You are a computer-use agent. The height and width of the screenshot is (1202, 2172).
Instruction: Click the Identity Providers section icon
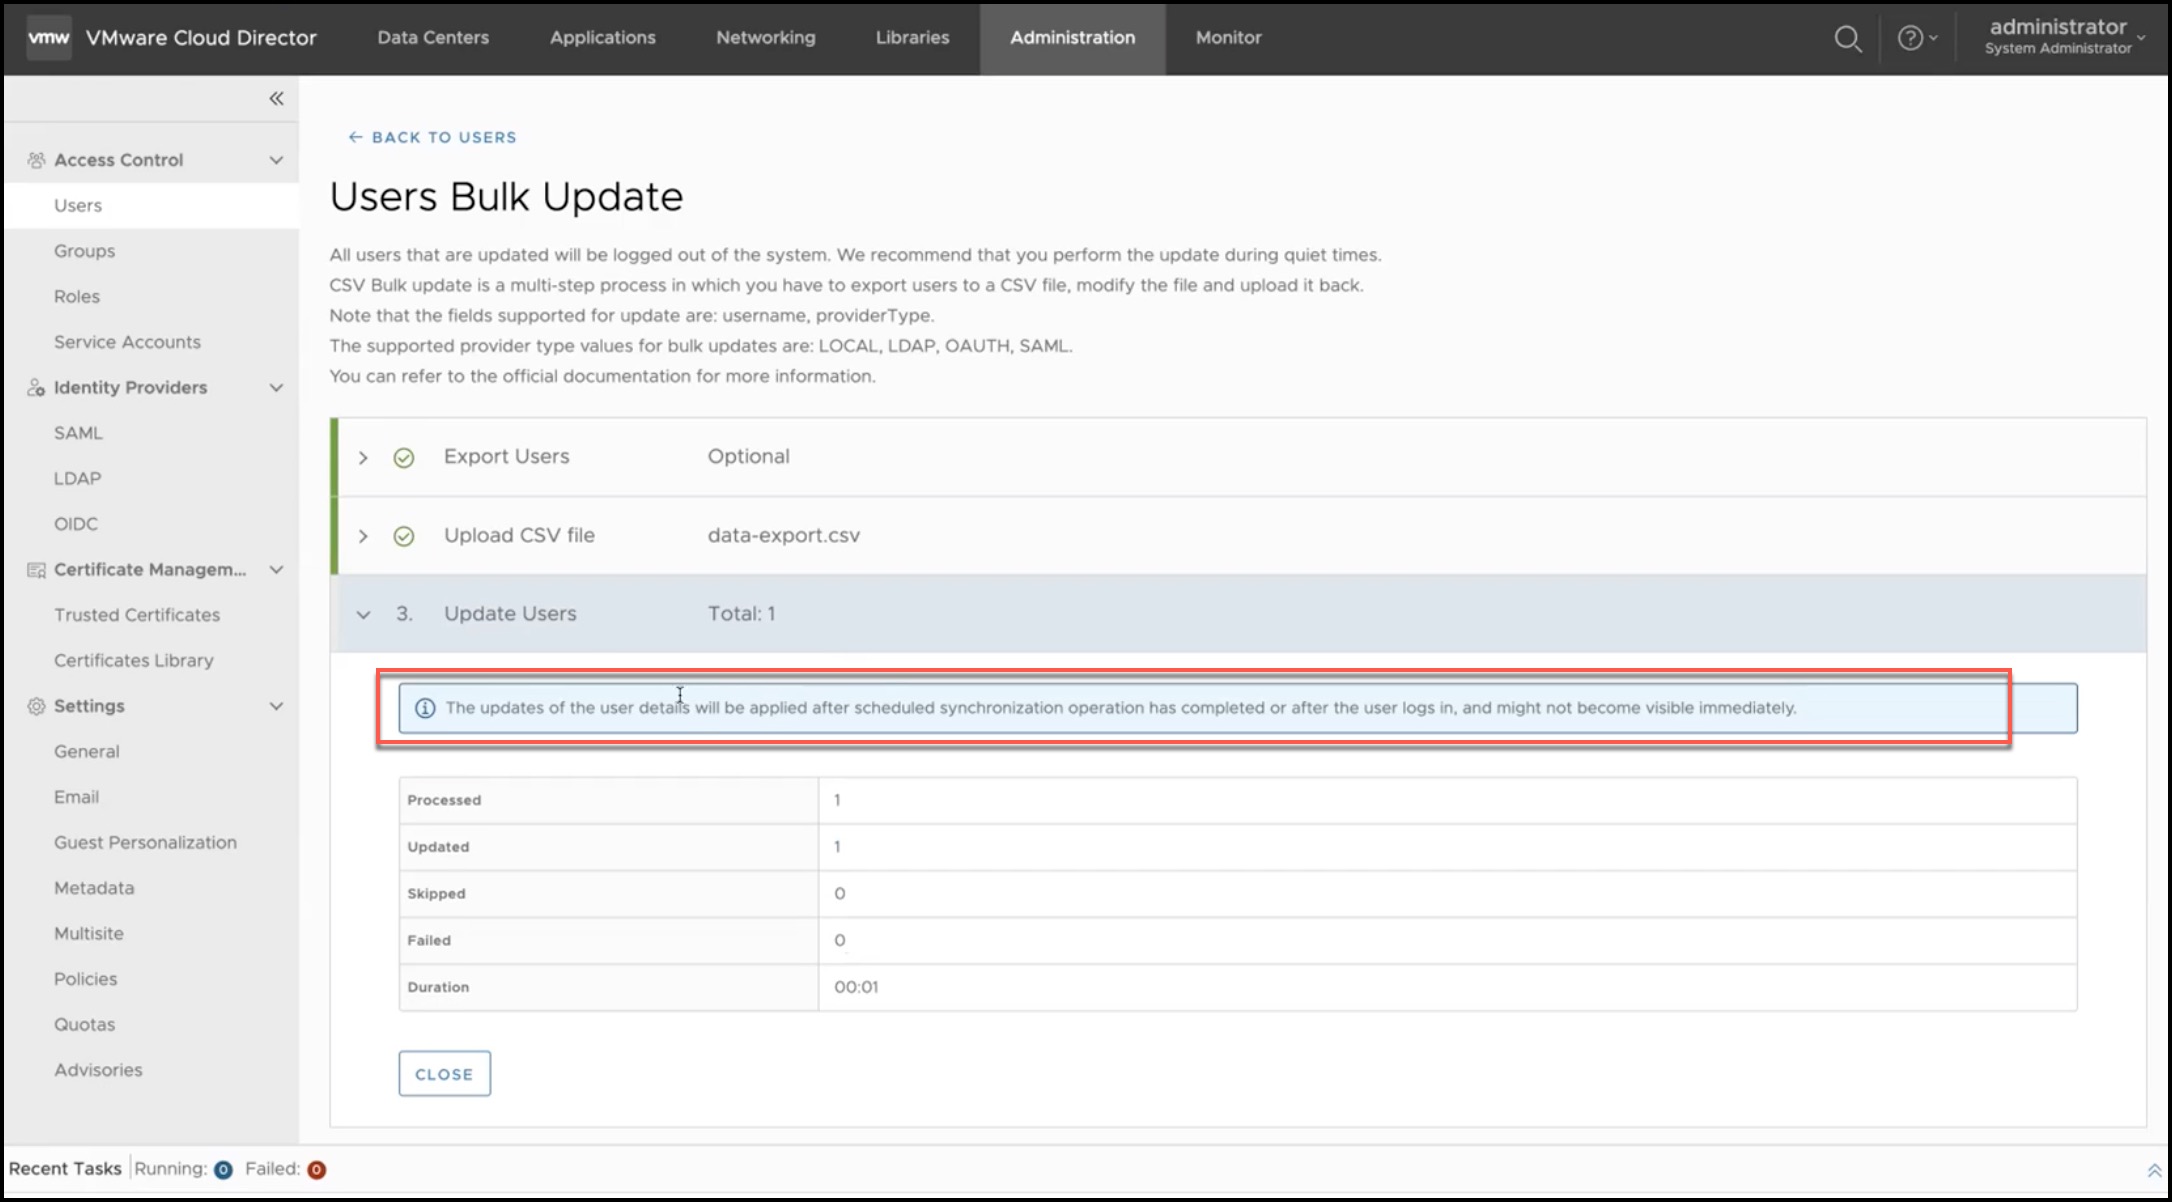click(x=36, y=388)
